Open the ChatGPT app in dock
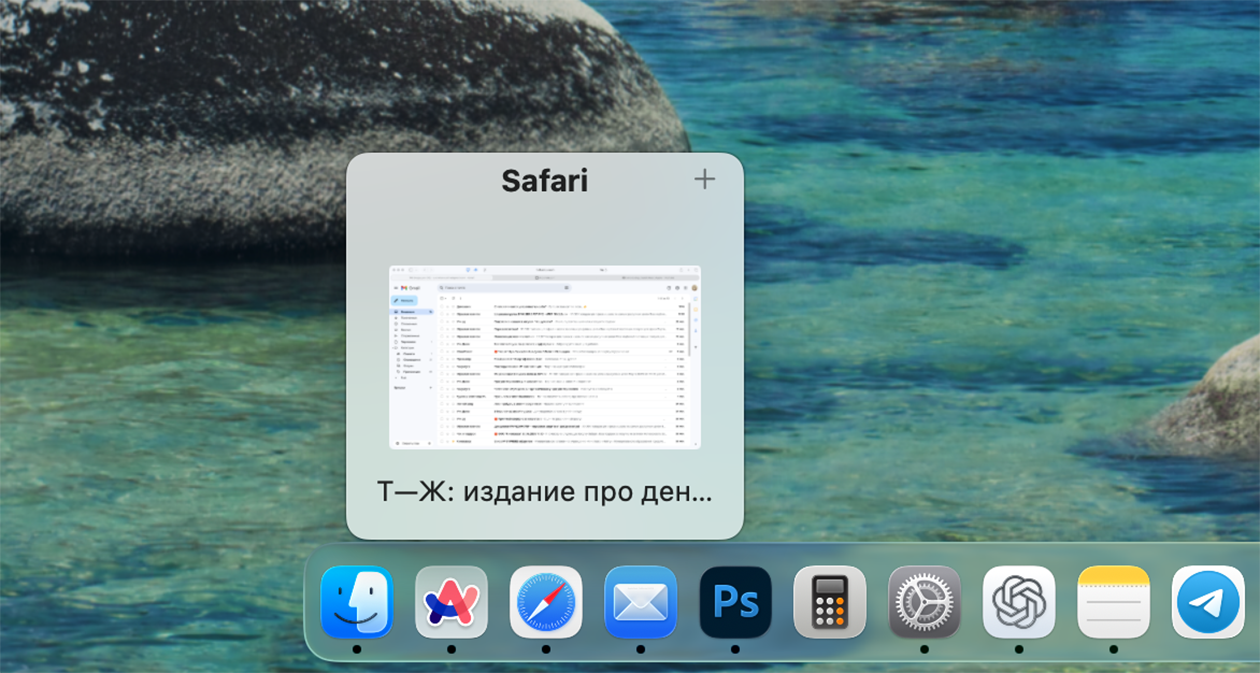Screen dimensions: 1260x673 (x=1018, y=602)
